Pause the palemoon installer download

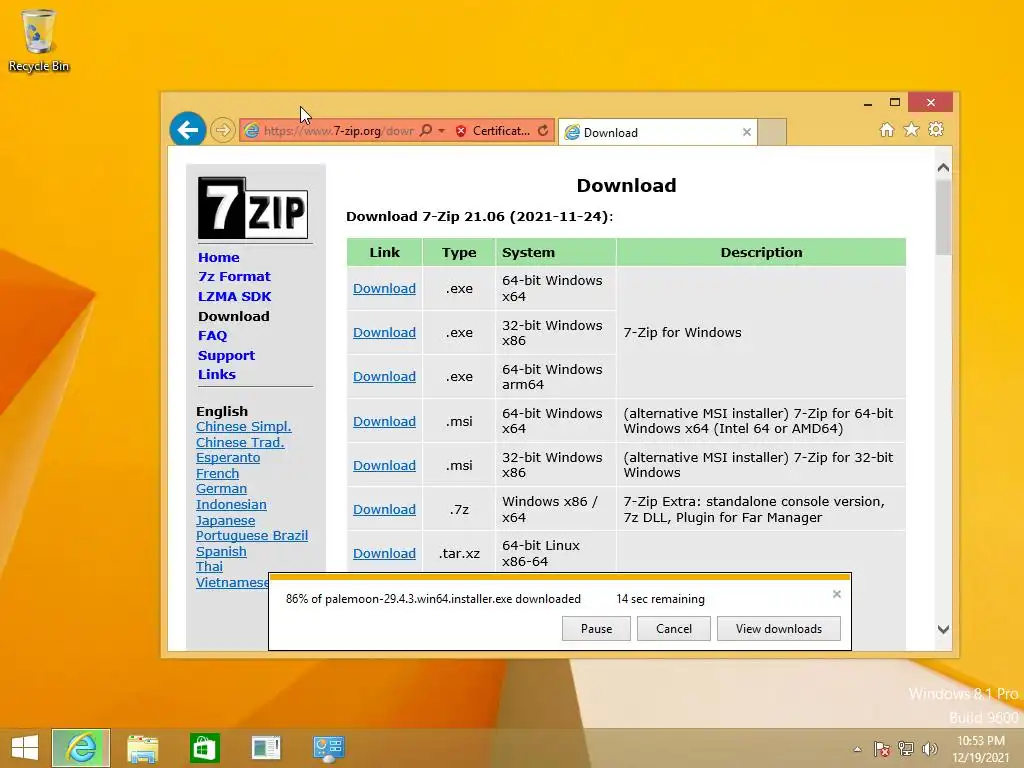[x=596, y=628]
